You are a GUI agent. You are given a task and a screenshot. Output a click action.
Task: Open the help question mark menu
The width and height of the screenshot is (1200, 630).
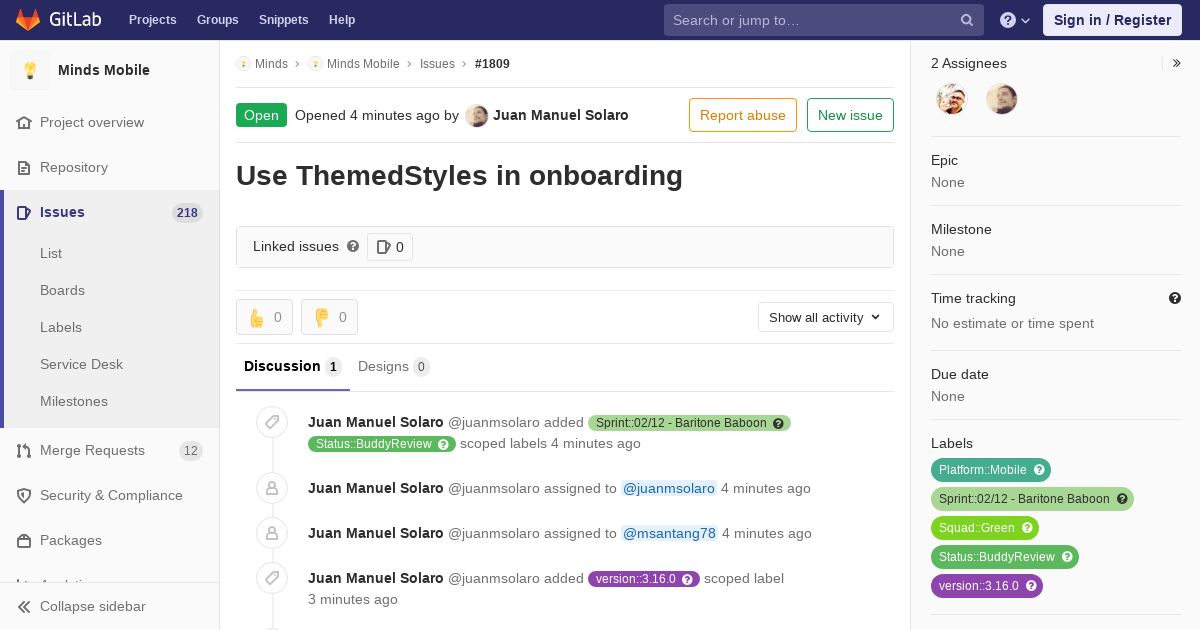point(1015,20)
